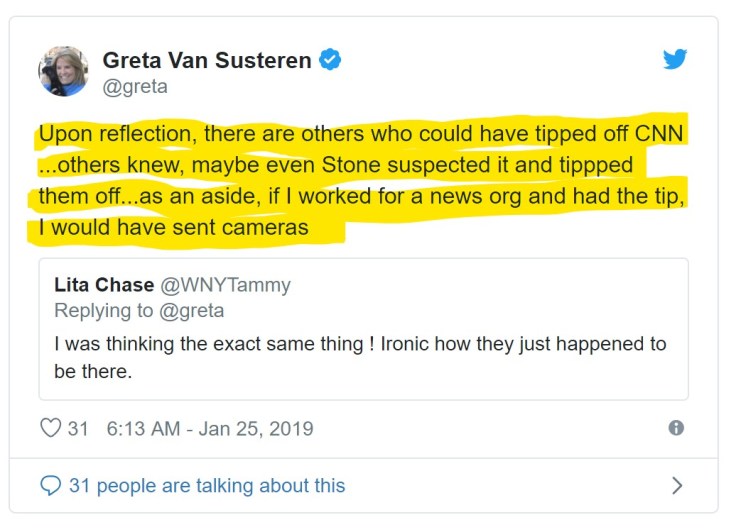Open the quoted reply 'I was thinking the exact same thing'

(x=360, y=344)
